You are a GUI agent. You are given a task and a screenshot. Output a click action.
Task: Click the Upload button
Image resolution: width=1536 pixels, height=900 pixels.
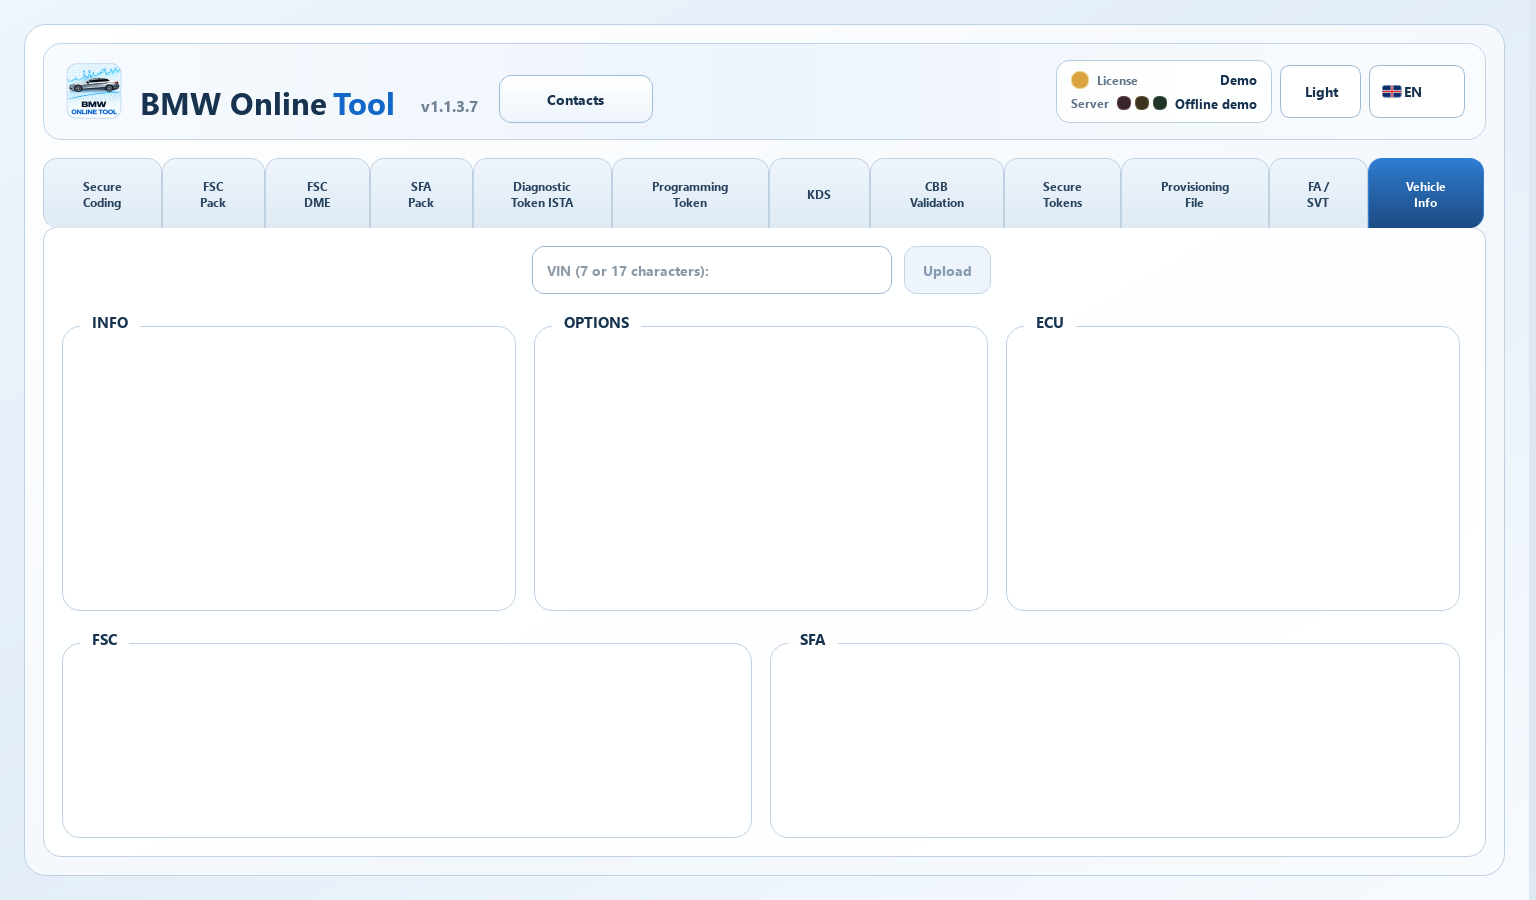(x=947, y=270)
